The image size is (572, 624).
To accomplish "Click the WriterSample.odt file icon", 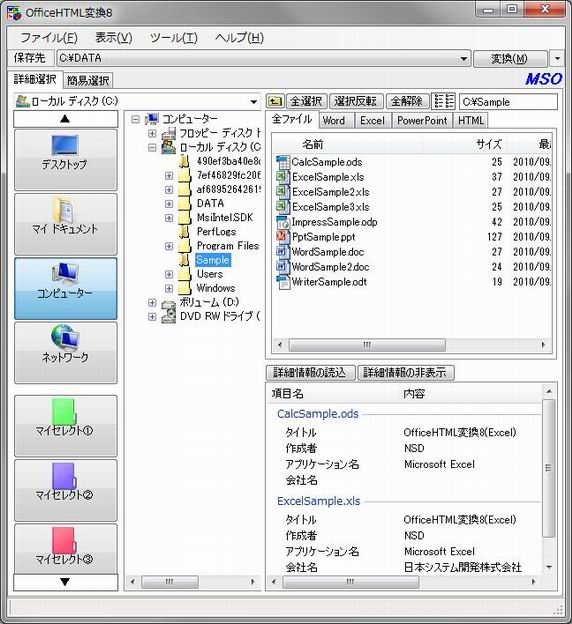I will point(283,282).
